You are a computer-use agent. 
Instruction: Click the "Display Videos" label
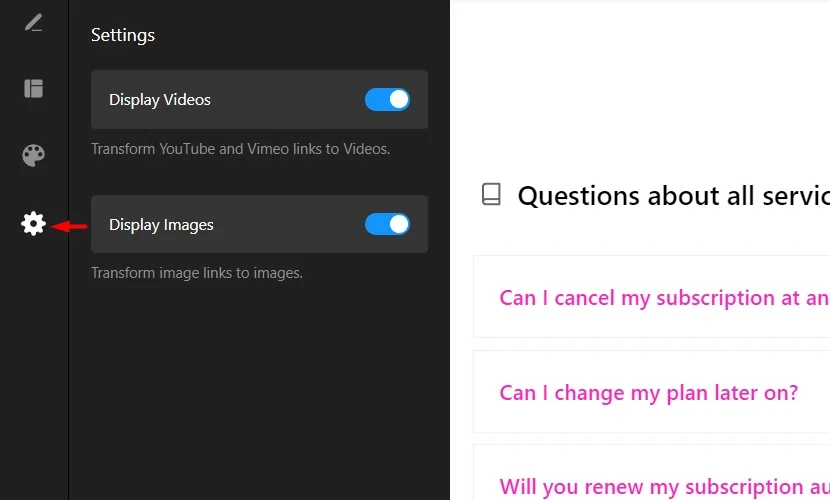click(160, 99)
